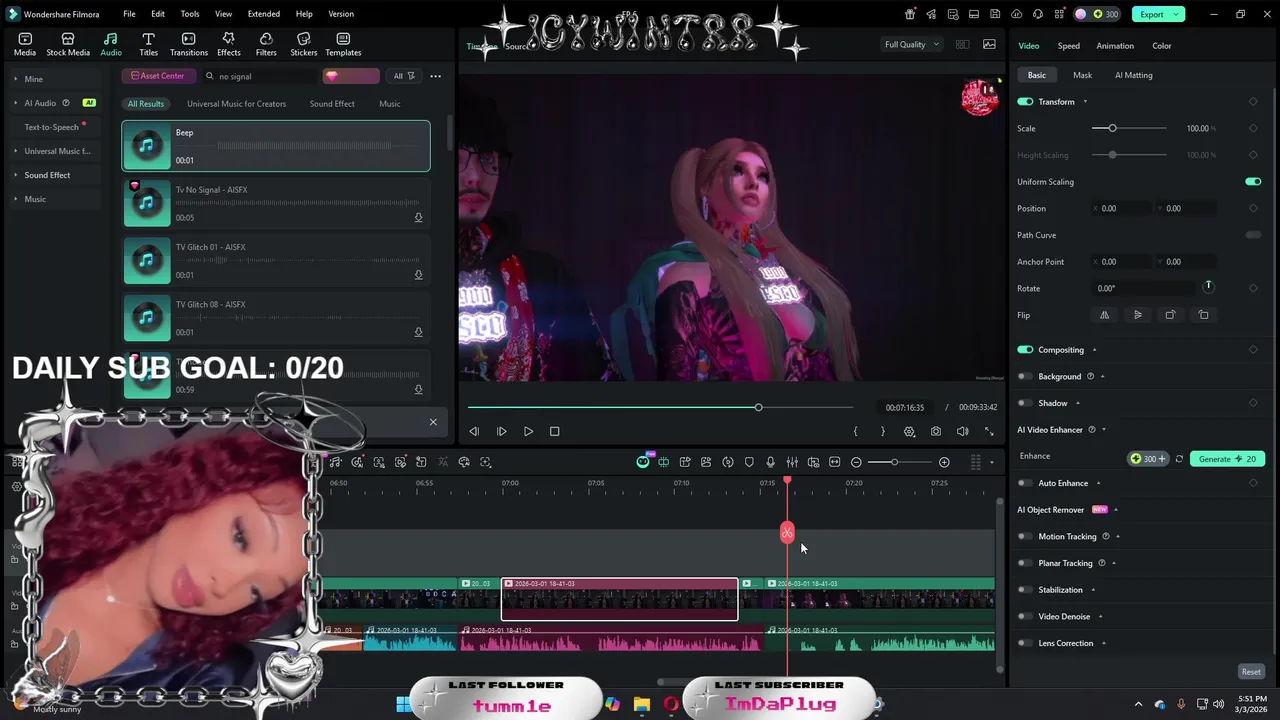Expand the preview to fullscreen

click(x=989, y=431)
